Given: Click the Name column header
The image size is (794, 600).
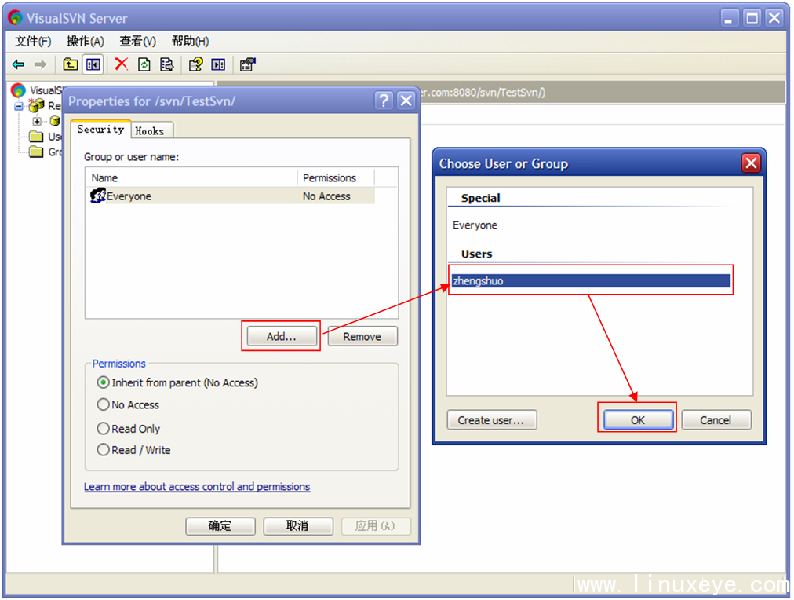Looking at the screenshot, I should (x=191, y=178).
